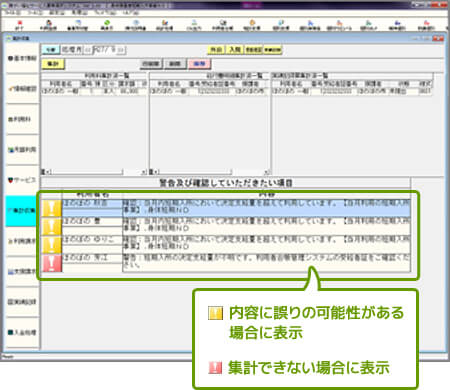Click the red exclamation error icon in the warnings list
The width and height of the screenshot is (450, 390).
pos(52,263)
